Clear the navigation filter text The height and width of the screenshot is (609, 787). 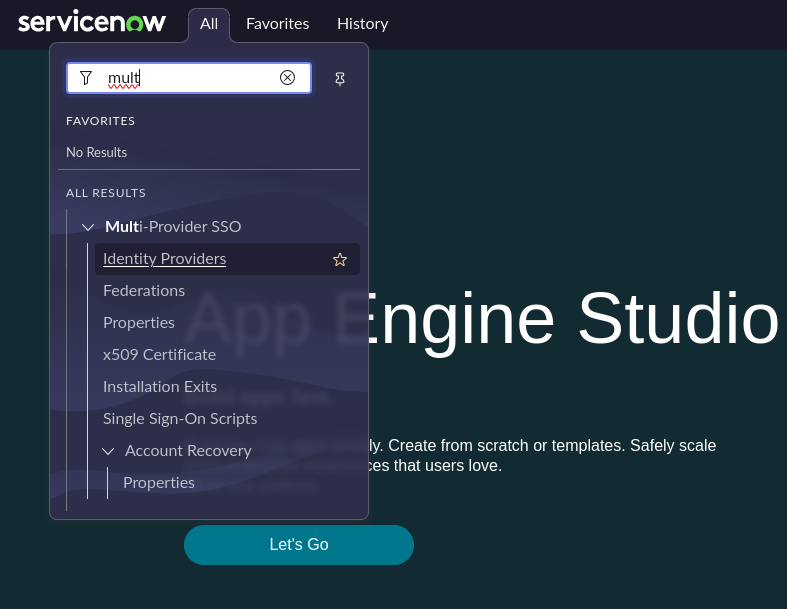click(288, 78)
